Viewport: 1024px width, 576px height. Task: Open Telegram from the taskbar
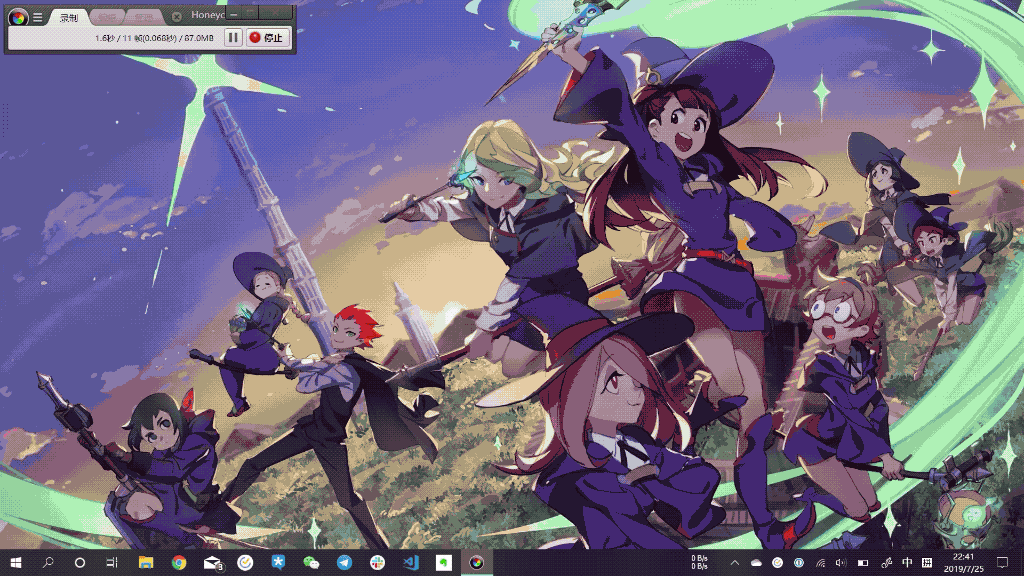point(344,562)
